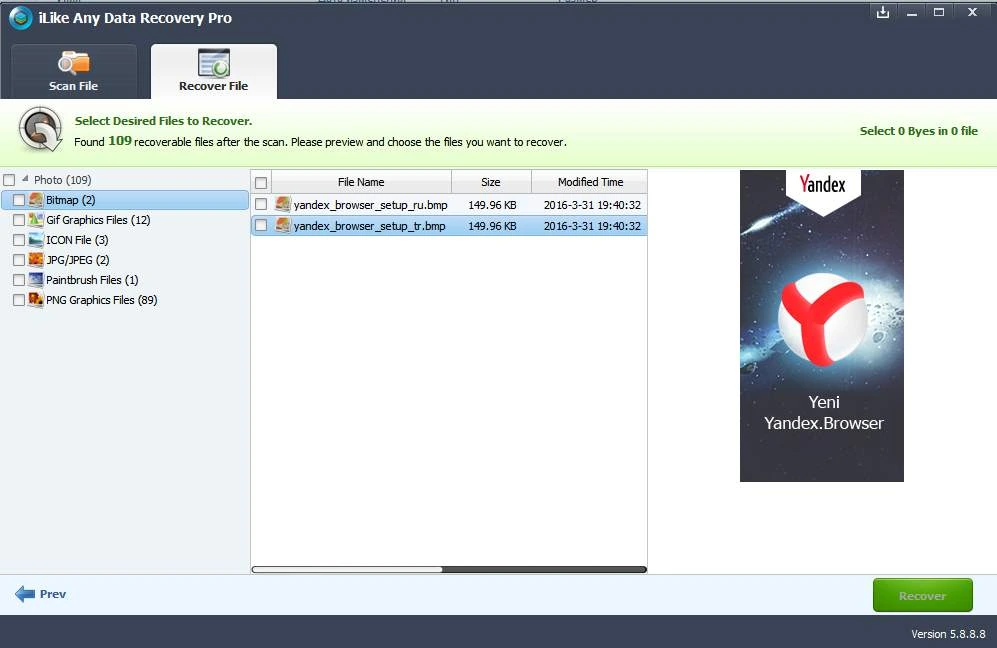Click the download arrow icon in title bar
The image size is (997, 648).
pos(883,12)
